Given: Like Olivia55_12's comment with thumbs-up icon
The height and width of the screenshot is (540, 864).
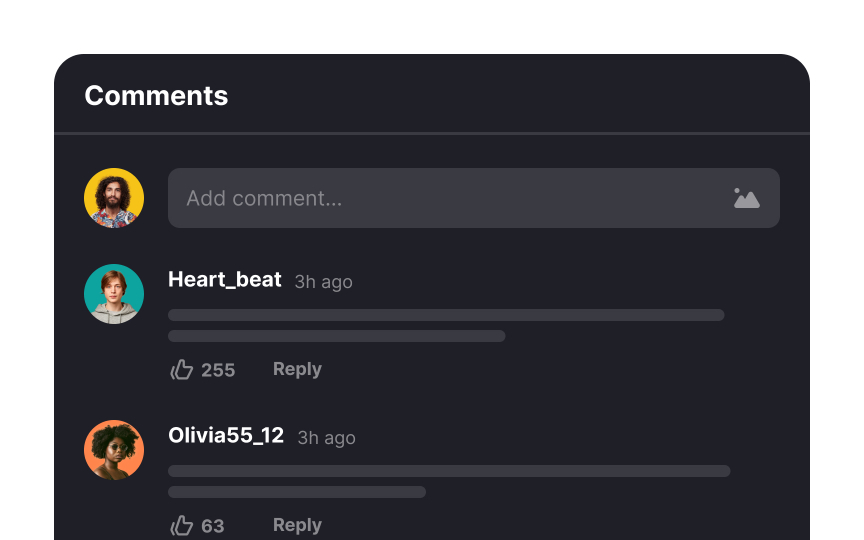Looking at the screenshot, I should 181,526.
